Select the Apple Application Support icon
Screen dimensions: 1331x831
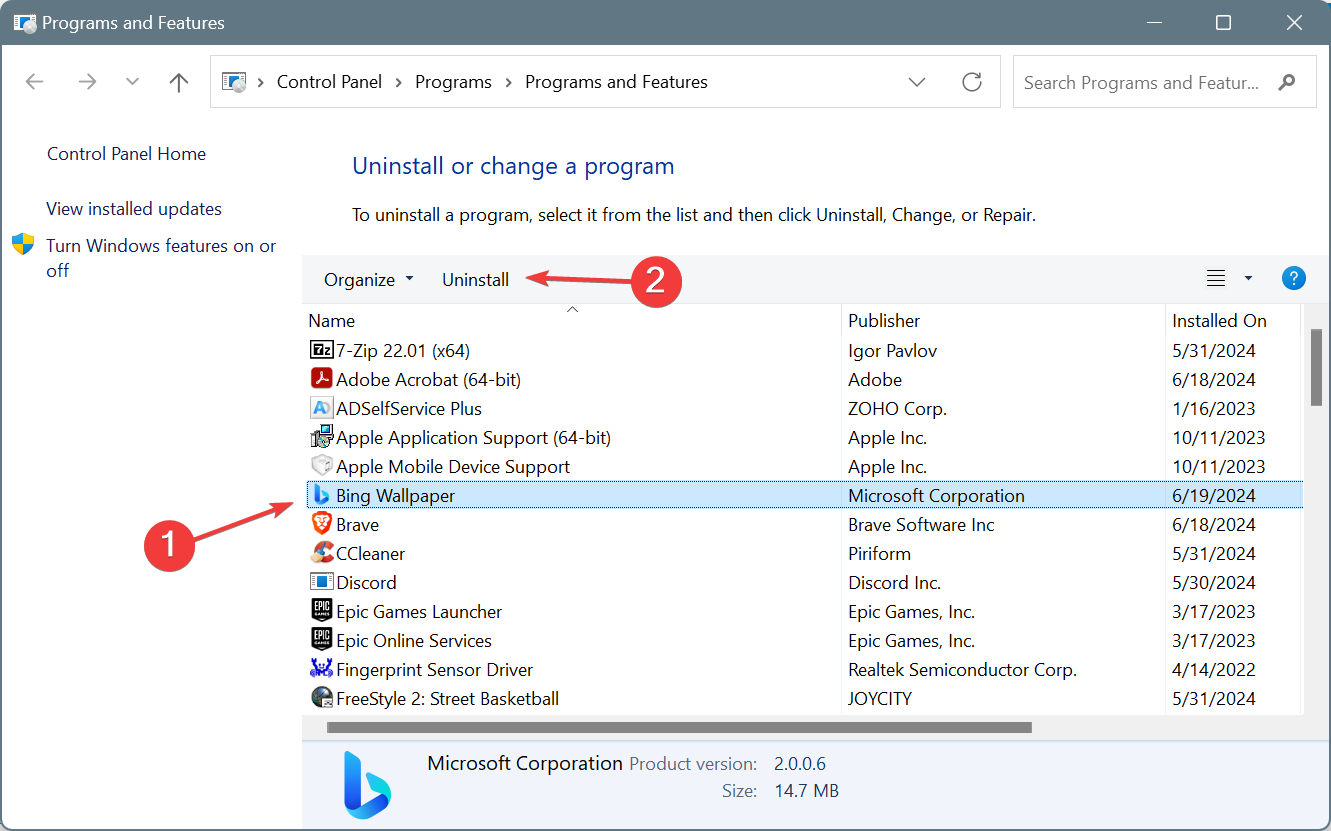(321, 437)
